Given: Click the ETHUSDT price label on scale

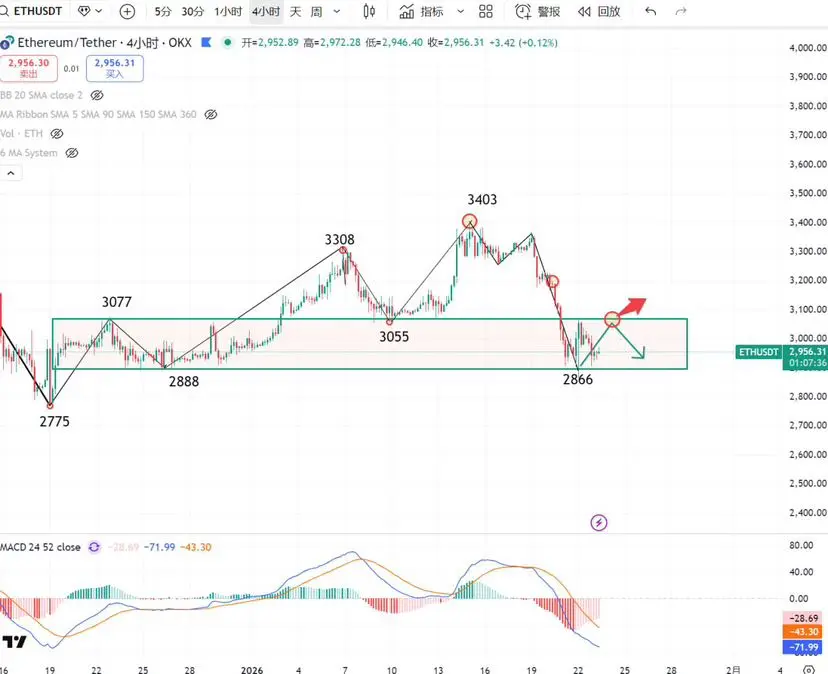Looking at the screenshot, I should tap(758, 352).
